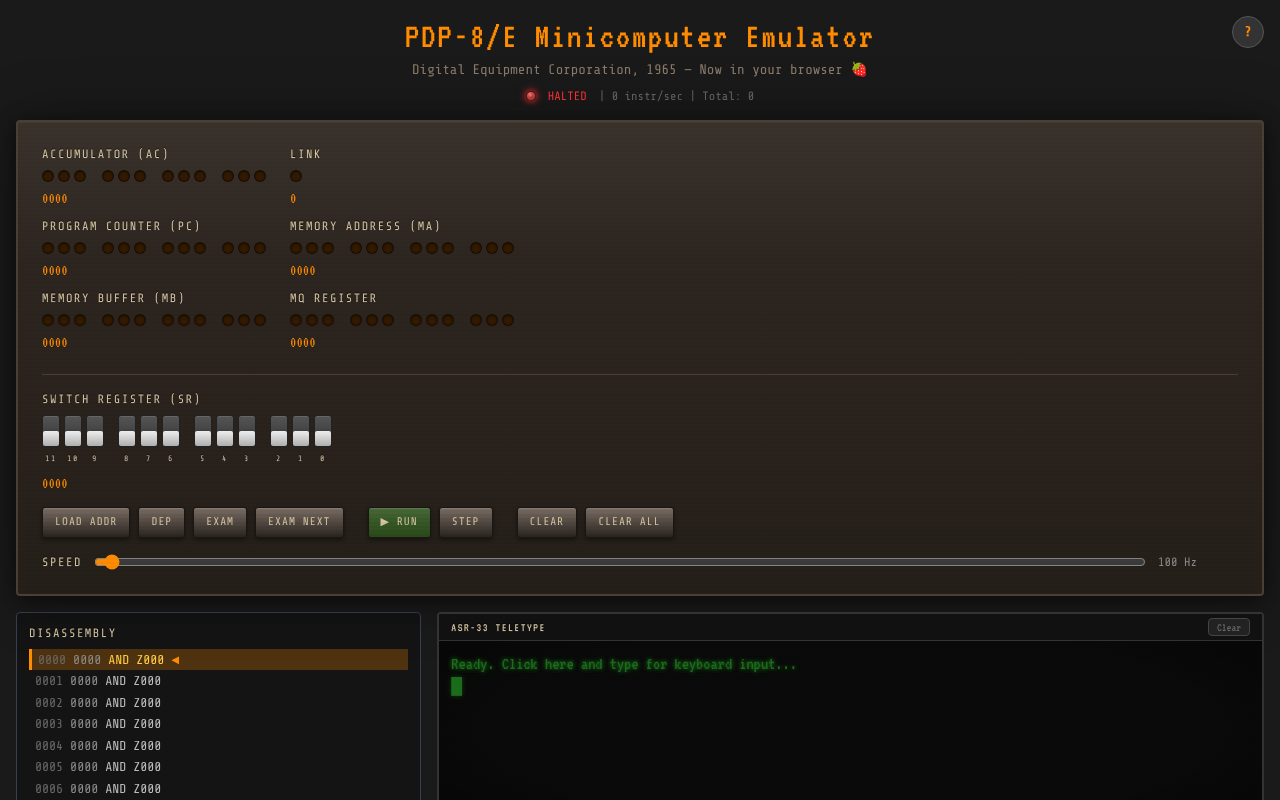Click the CLEAR ALL button
This screenshot has height=800, width=1280.
[629, 522]
